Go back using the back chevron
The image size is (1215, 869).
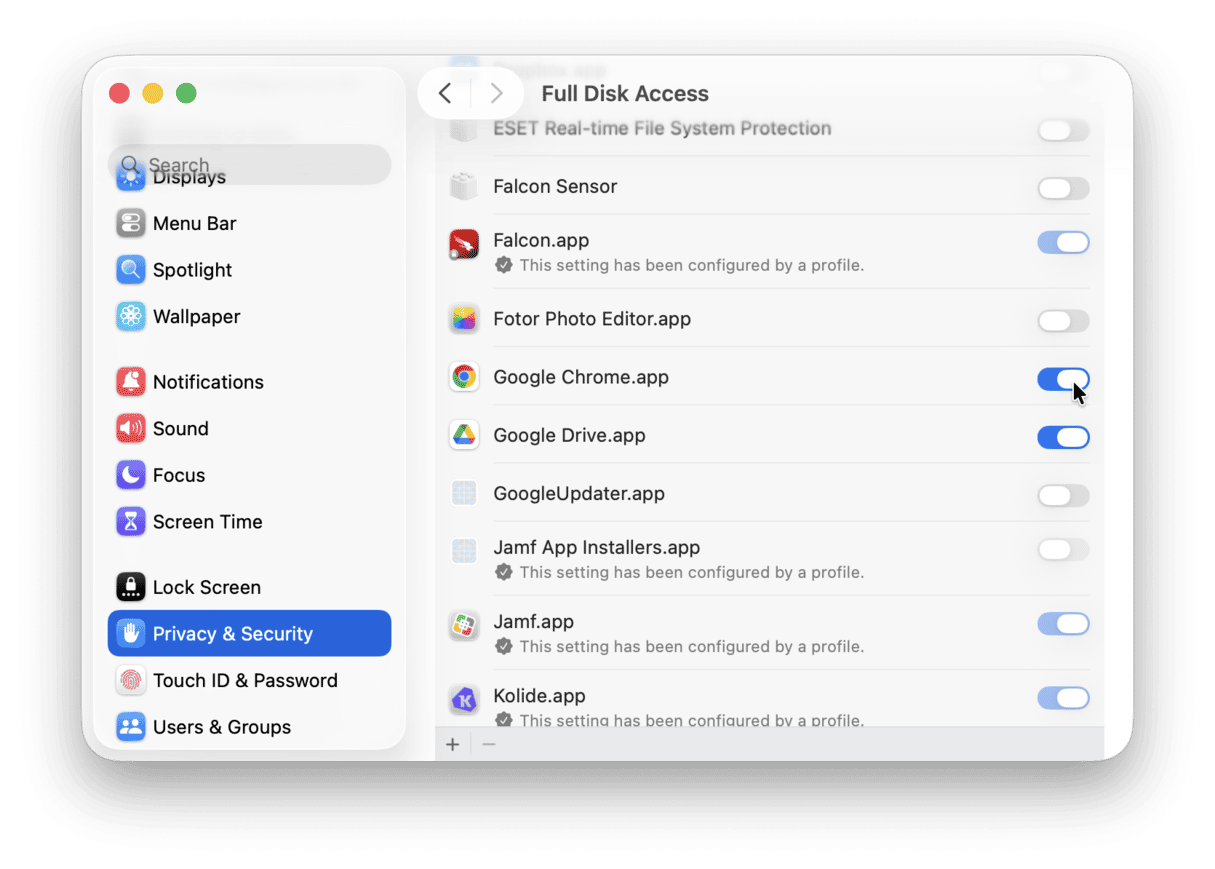[x=444, y=93]
